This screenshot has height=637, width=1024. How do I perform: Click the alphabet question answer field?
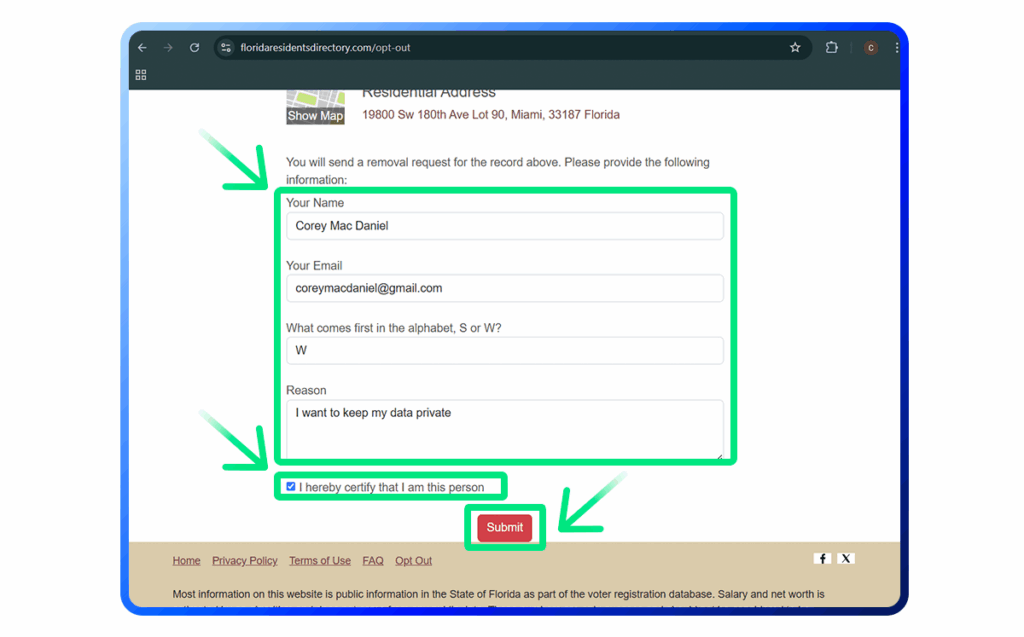click(x=504, y=351)
